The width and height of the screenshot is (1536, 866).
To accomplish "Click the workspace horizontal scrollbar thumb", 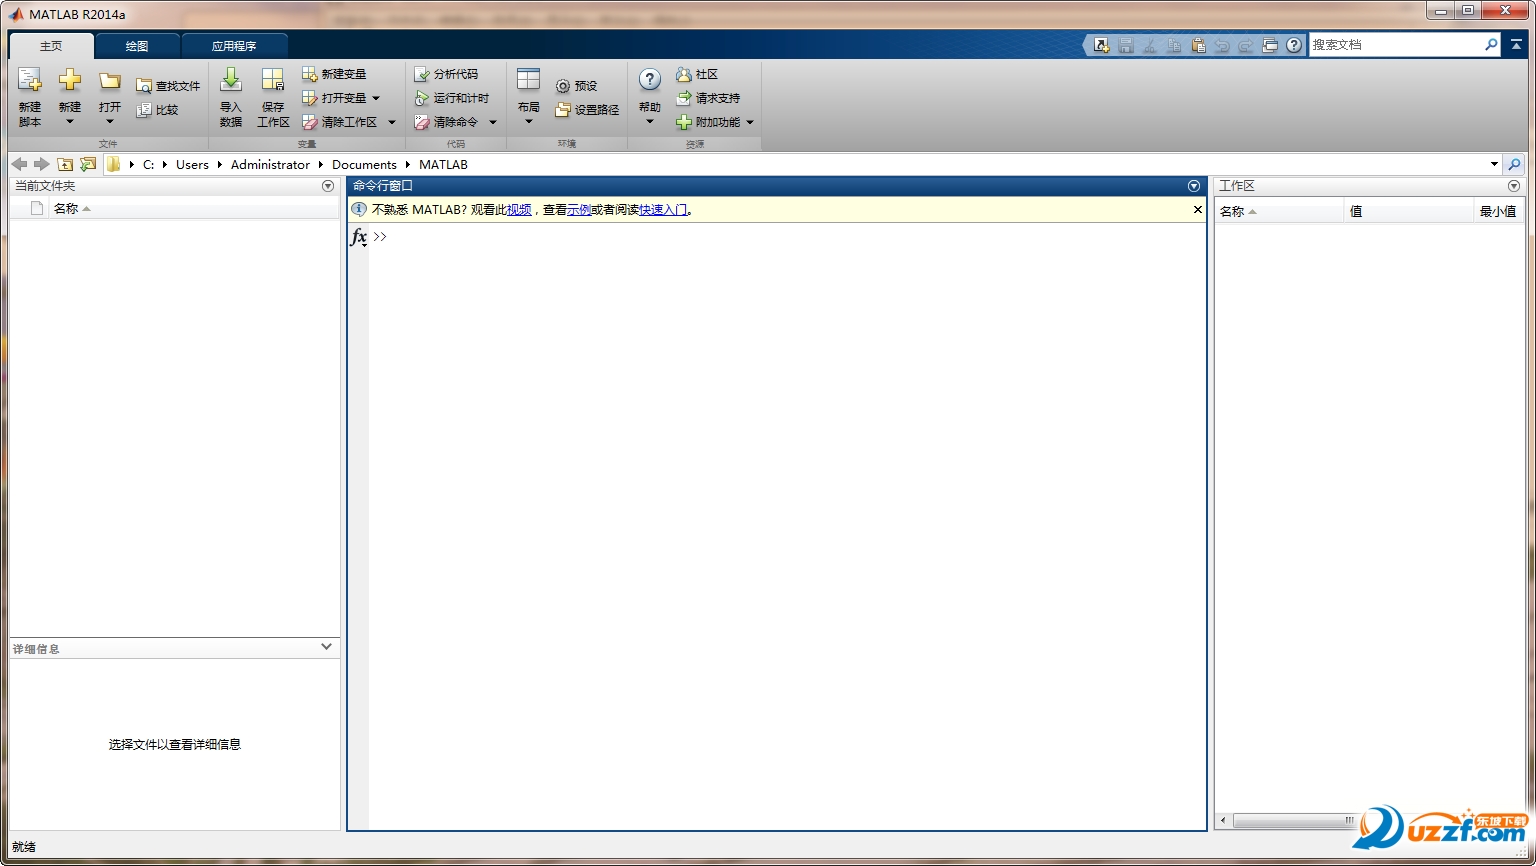I will point(1294,821).
